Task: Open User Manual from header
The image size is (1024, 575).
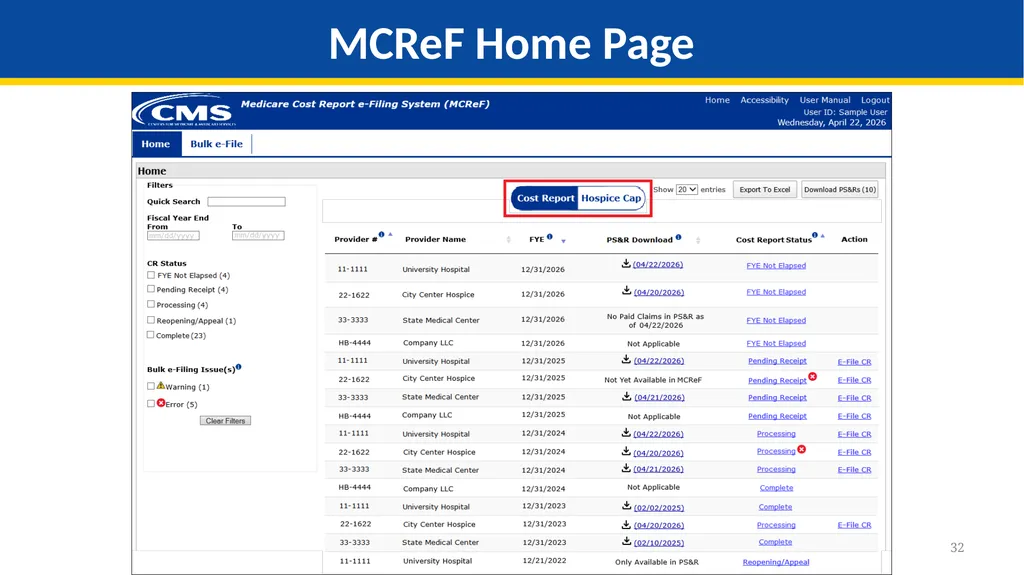Action: 825,100
